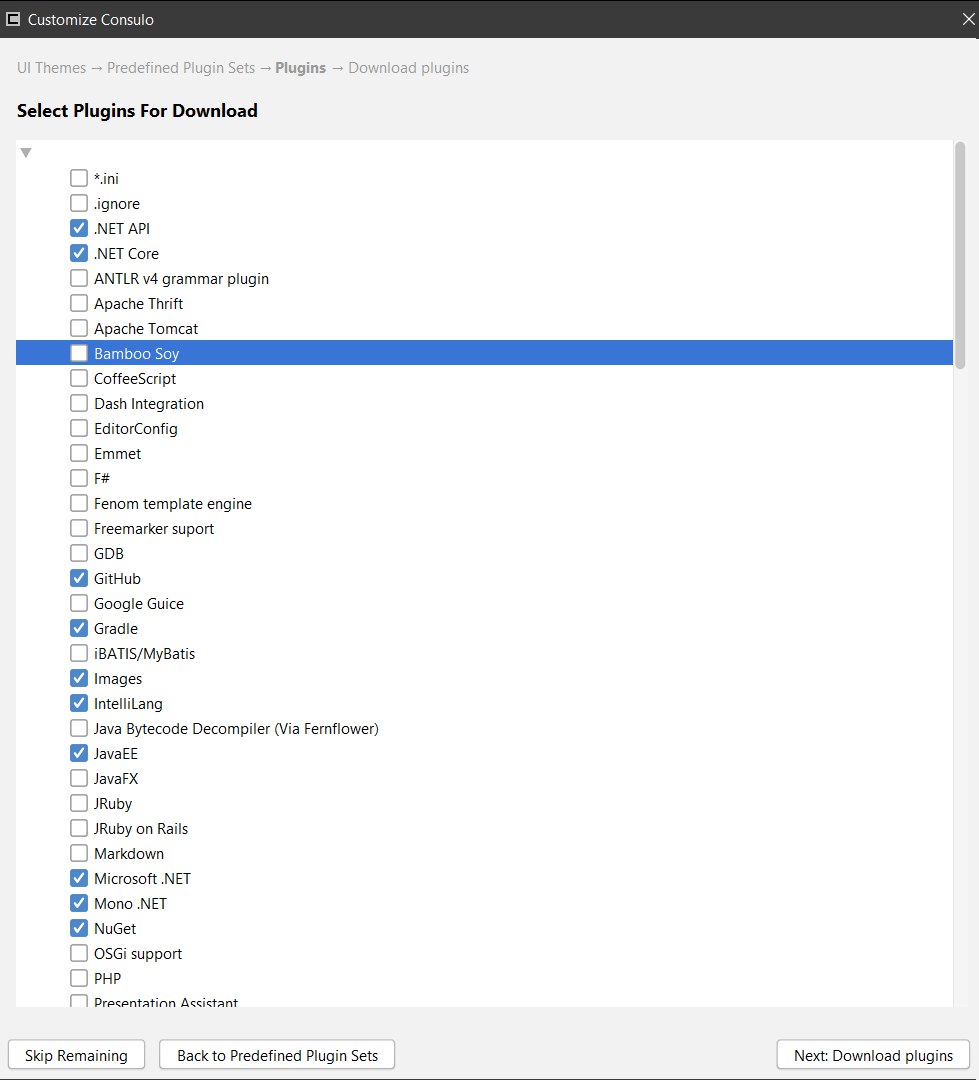The height and width of the screenshot is (1080, 979).
Task: Tick ANTLR v4 grammar plugin checkbox
Action: pyautogui.click(x=79, y=278)
